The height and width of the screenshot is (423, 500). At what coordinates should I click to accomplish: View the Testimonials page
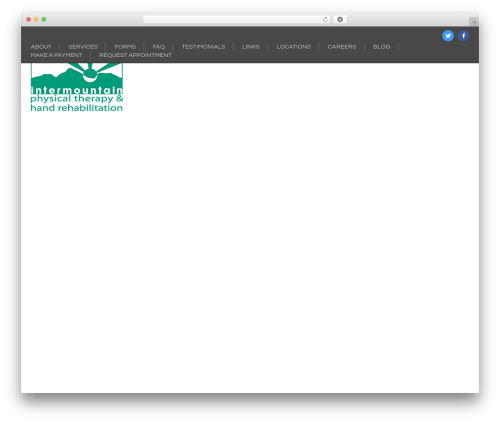click(203, 47)
